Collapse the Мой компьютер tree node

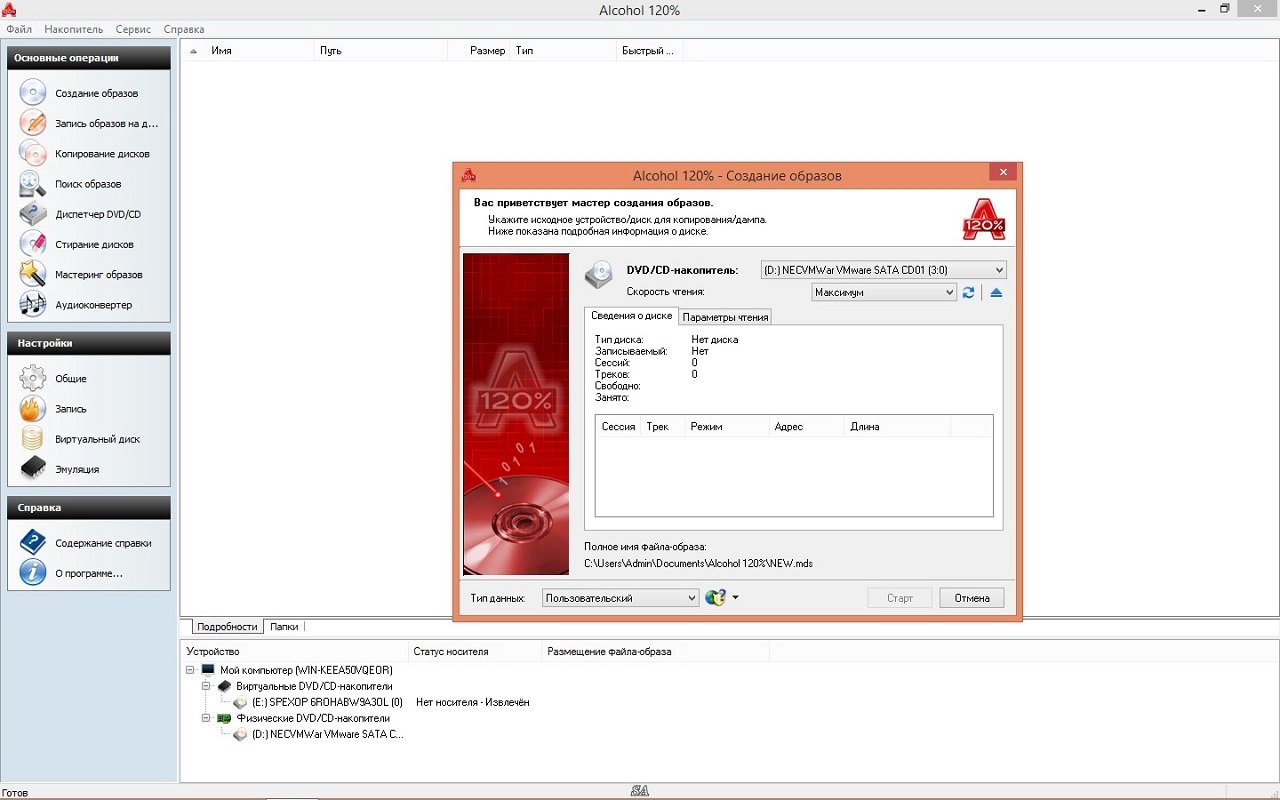(x=192, y=670)
